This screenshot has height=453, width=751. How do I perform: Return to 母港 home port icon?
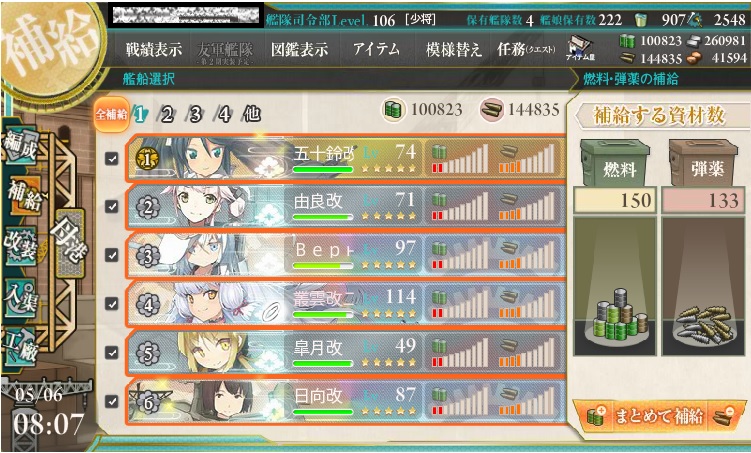coord(70,243)
